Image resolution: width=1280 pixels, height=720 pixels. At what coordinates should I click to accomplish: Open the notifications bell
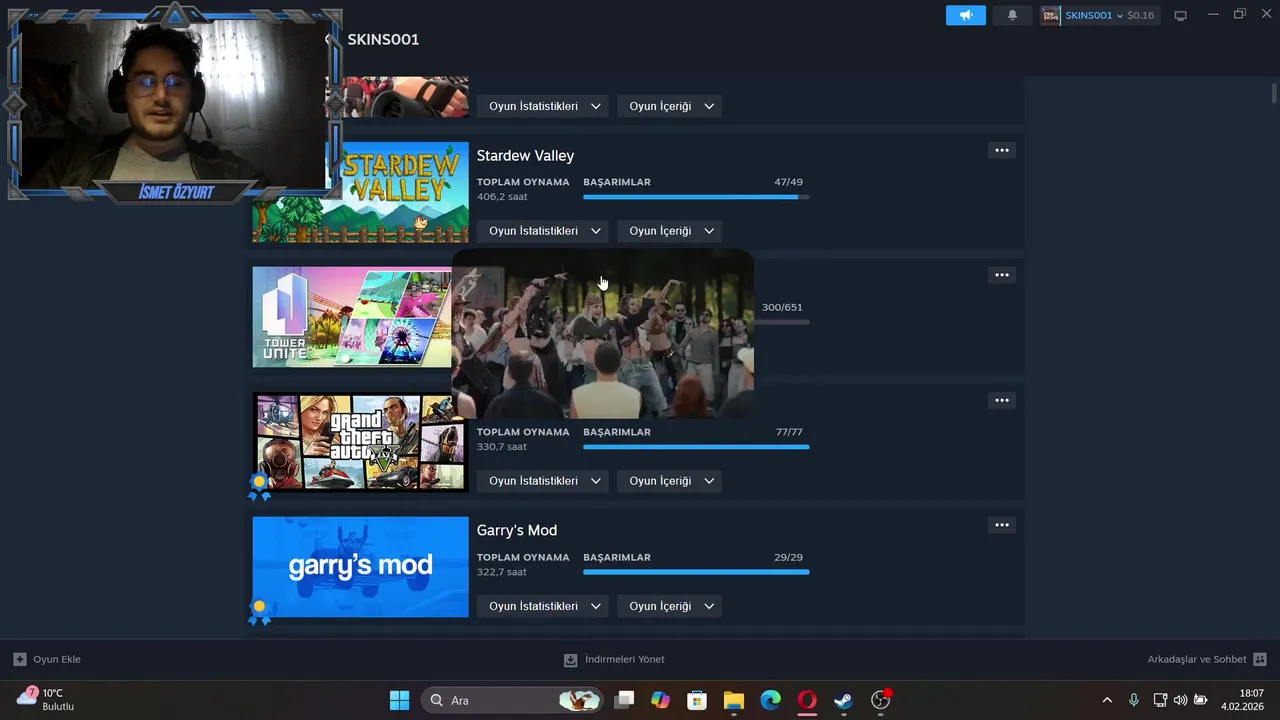point(1012,15)
